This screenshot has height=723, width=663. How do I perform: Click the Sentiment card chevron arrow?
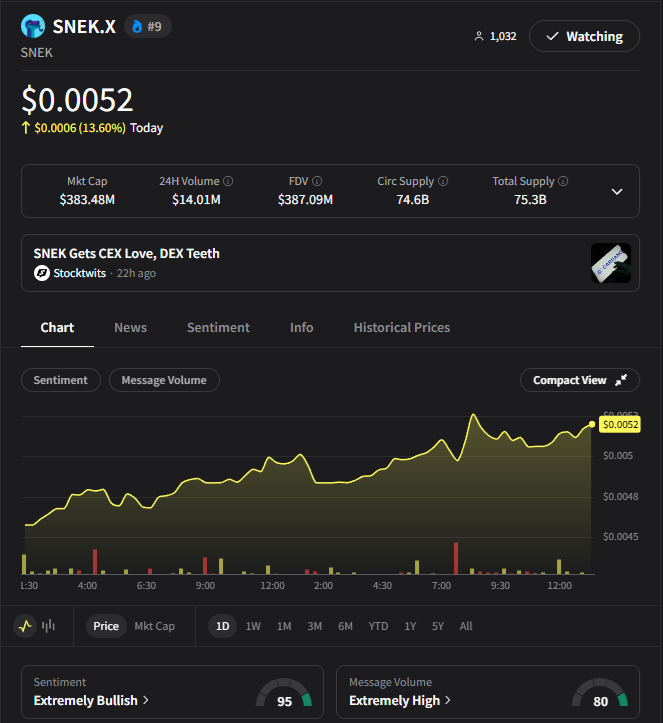pos(146,700)
